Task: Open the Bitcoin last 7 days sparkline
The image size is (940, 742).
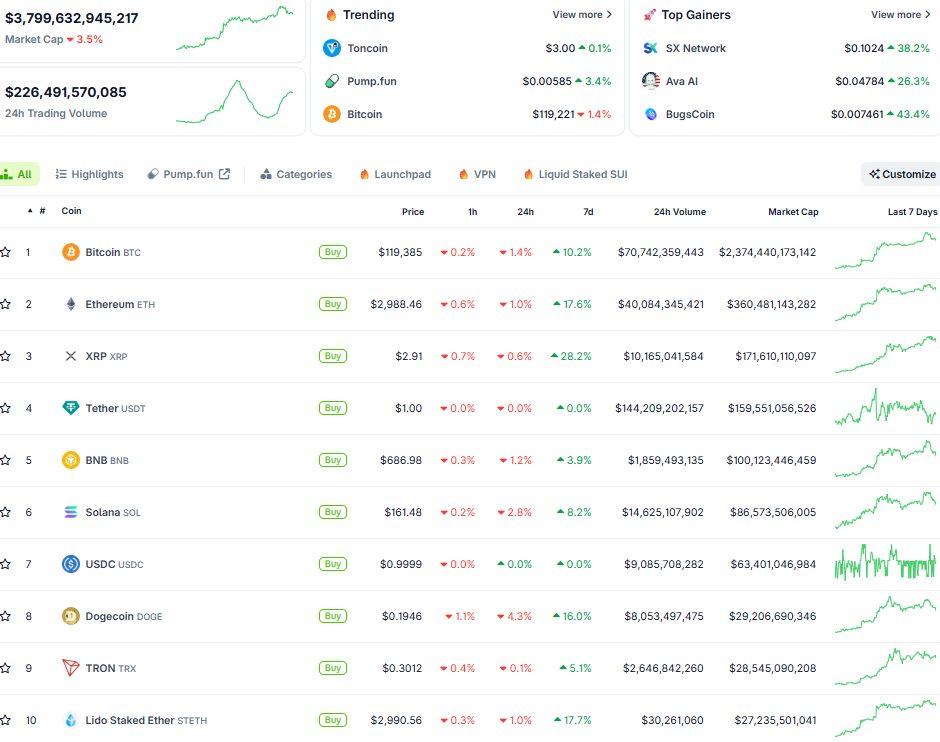Action: point(885,252)
